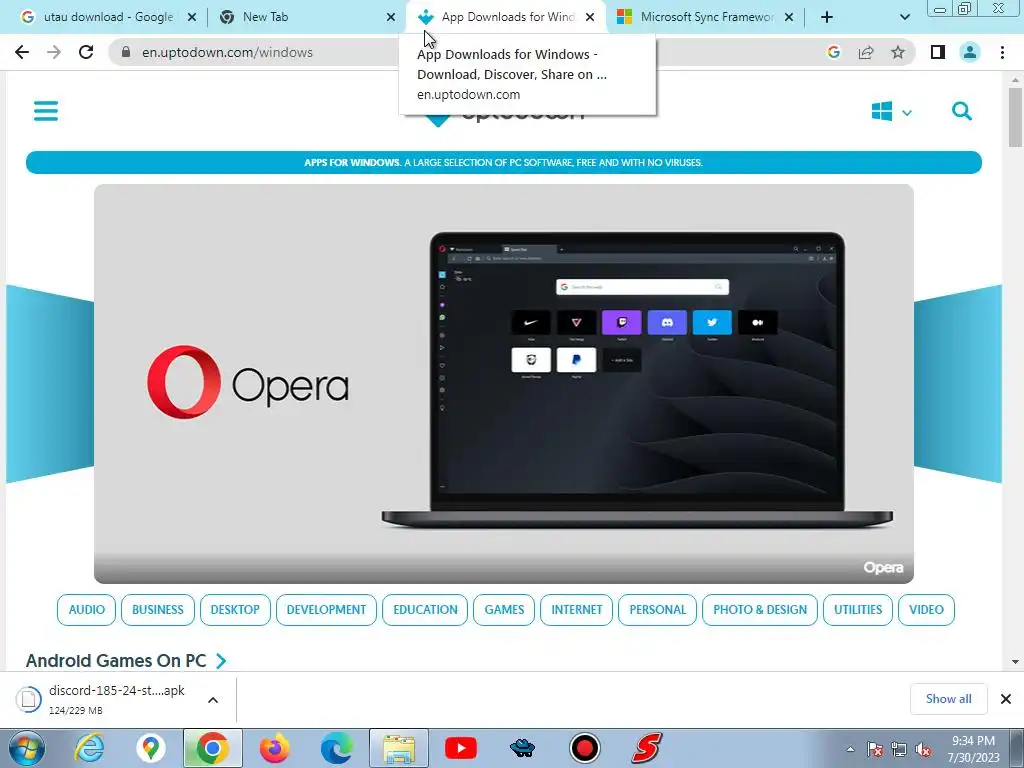Open the GAMES category
This screenshot has height=768, width=1024.
coord(504,609)
